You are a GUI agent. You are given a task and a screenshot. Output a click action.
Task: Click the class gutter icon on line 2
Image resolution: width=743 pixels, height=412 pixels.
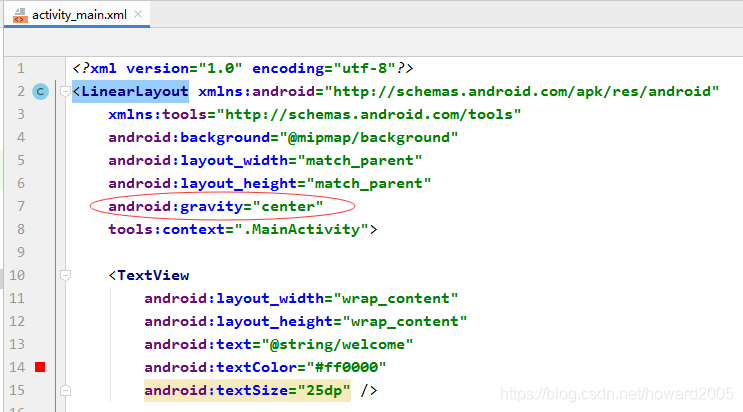pos(40,92)
